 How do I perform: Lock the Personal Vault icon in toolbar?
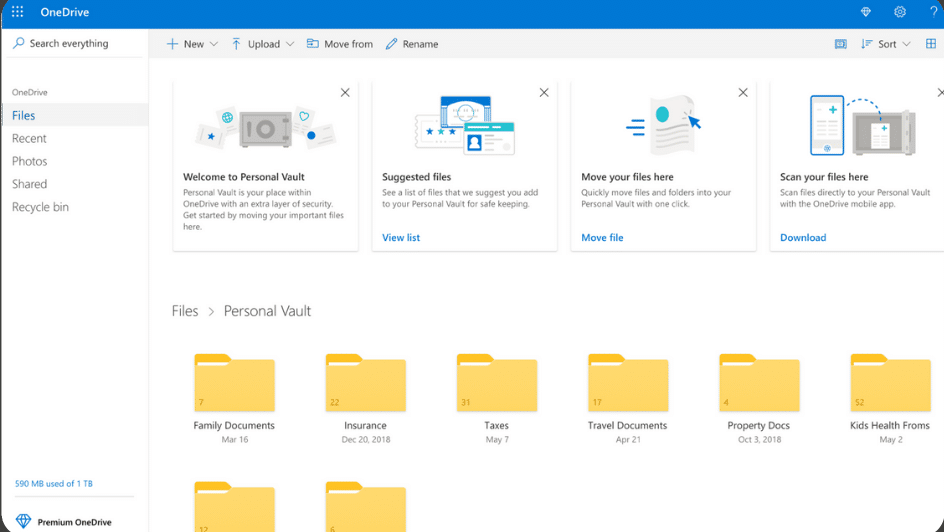click(840, 44)
